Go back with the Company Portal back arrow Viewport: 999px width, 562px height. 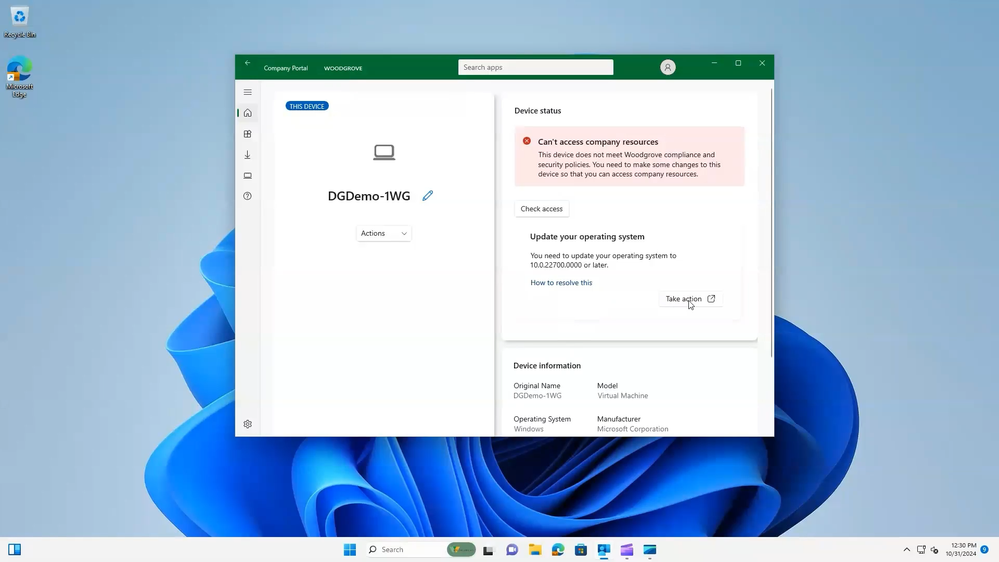(247, 63)
